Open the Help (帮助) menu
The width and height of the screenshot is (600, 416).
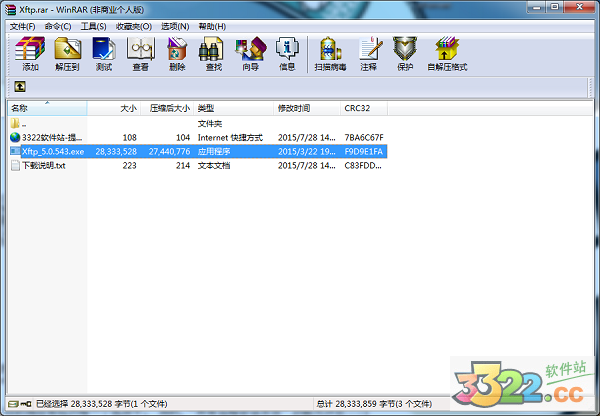point(212,26)
